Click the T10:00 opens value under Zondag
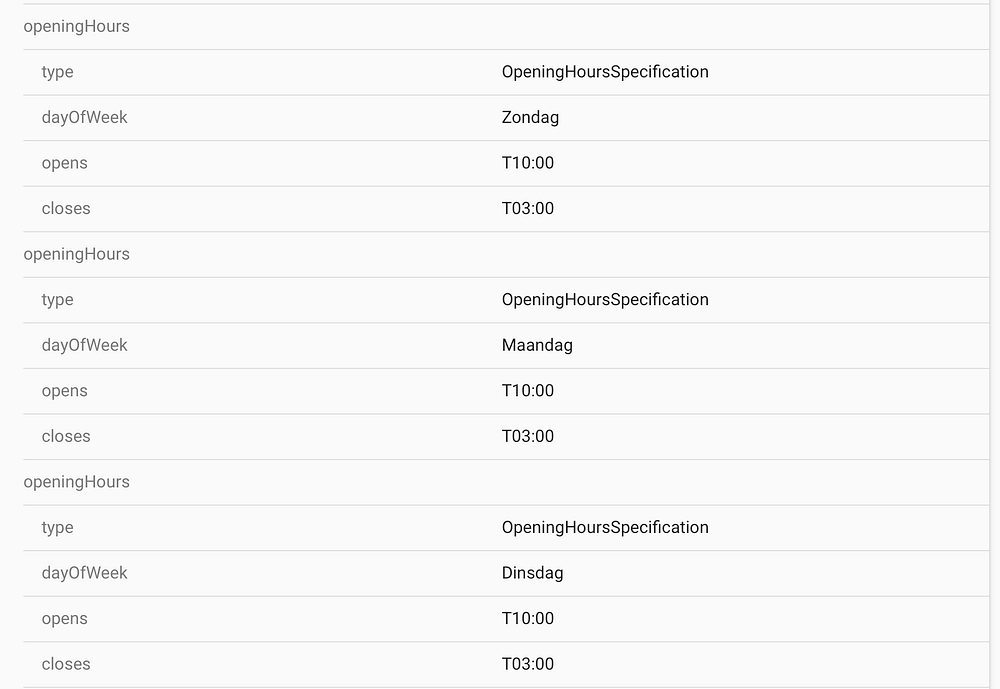 (528, 163)
